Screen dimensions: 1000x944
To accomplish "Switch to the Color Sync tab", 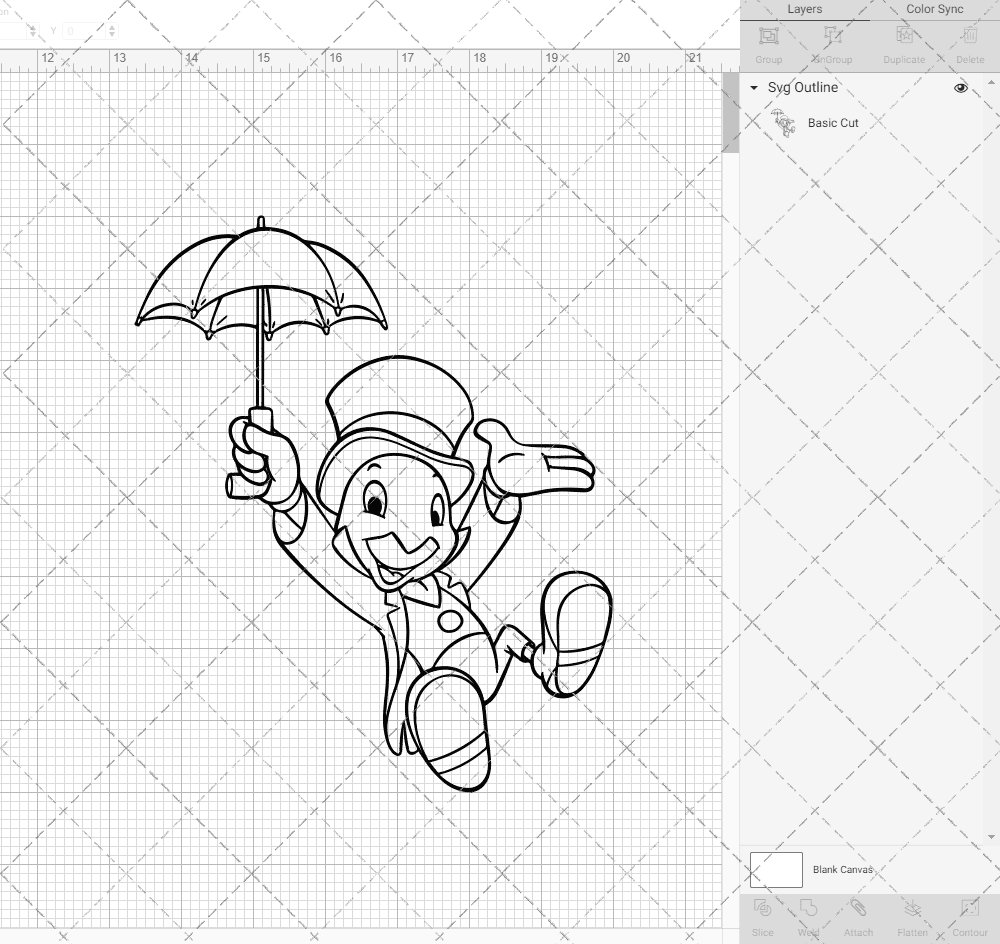I will [934, 9].
